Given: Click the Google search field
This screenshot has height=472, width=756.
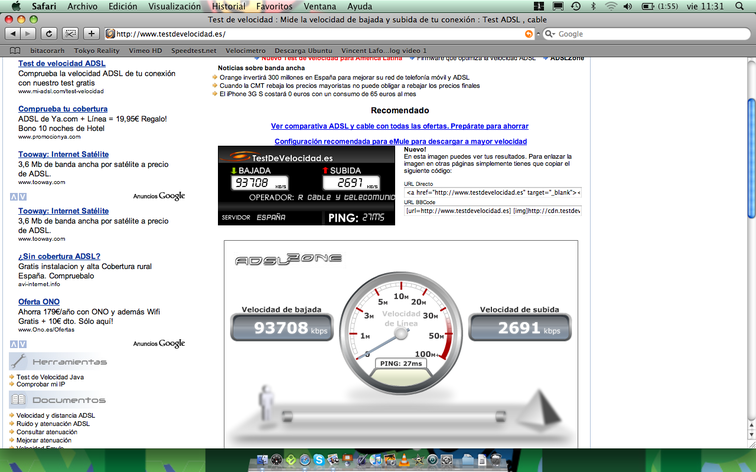Looking at the screenshot, I should (647, 34).
